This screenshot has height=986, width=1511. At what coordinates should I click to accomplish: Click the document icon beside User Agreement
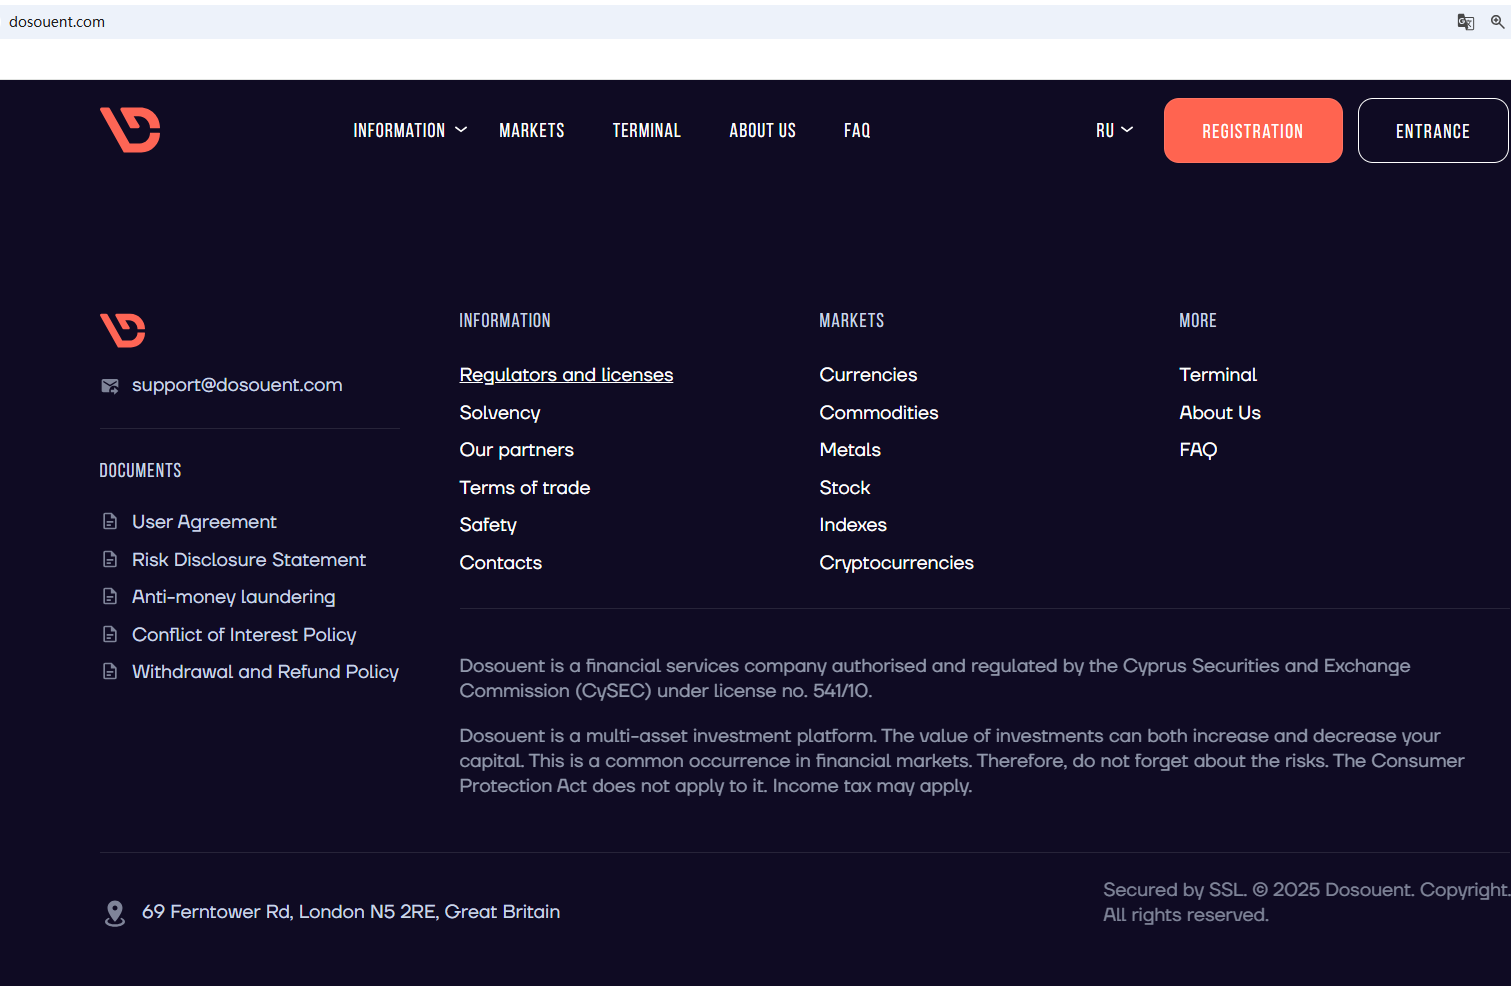(110, 521)
